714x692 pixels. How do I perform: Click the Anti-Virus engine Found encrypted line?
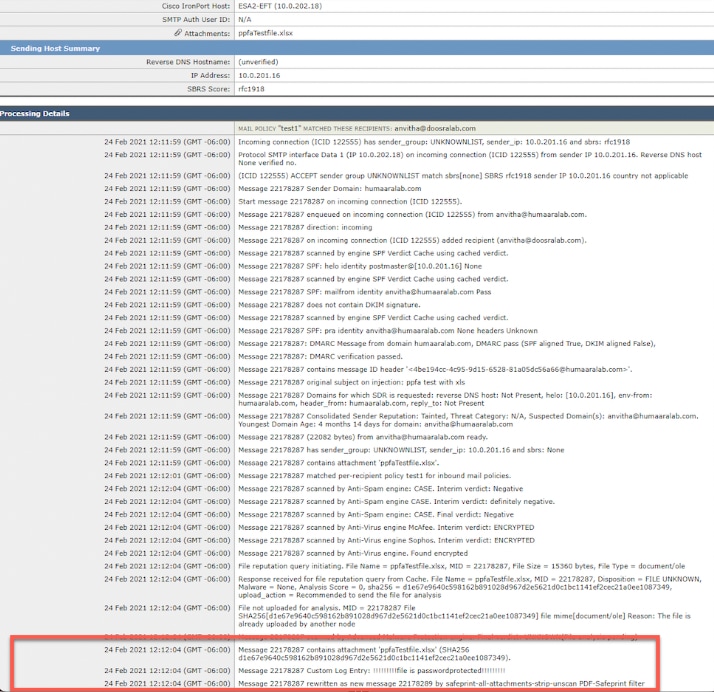tap(353, 554)
